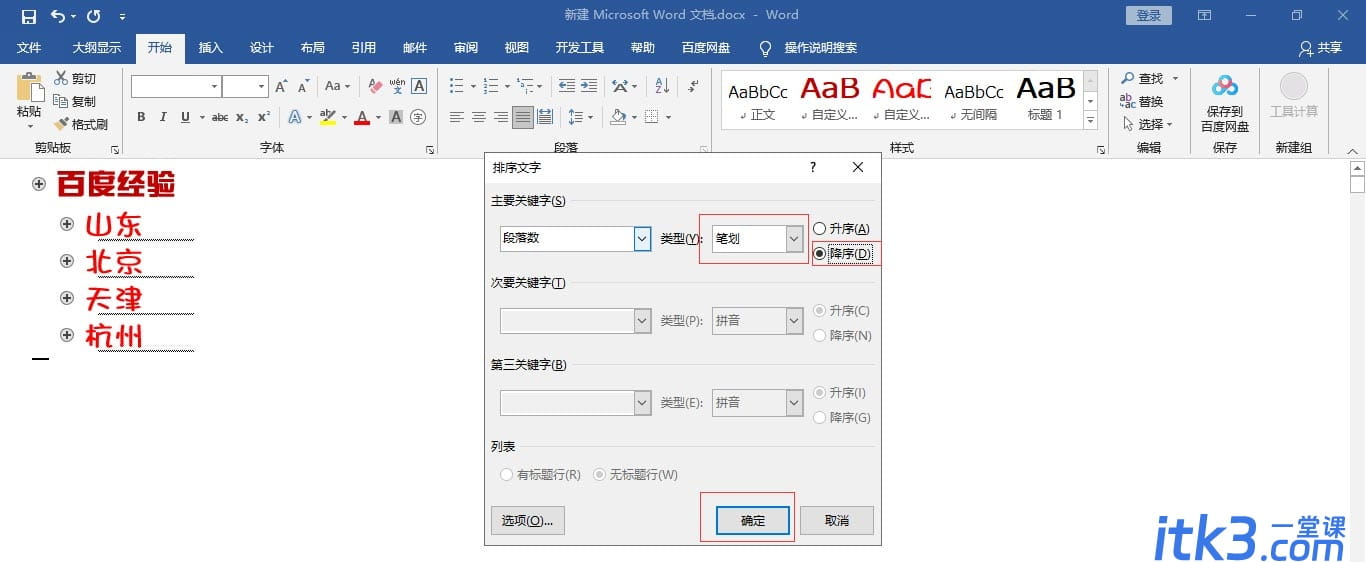Viewport: 1366px width, 562px height.
Task: Click the 确定 (OK) button
Action: click(752, 520)
